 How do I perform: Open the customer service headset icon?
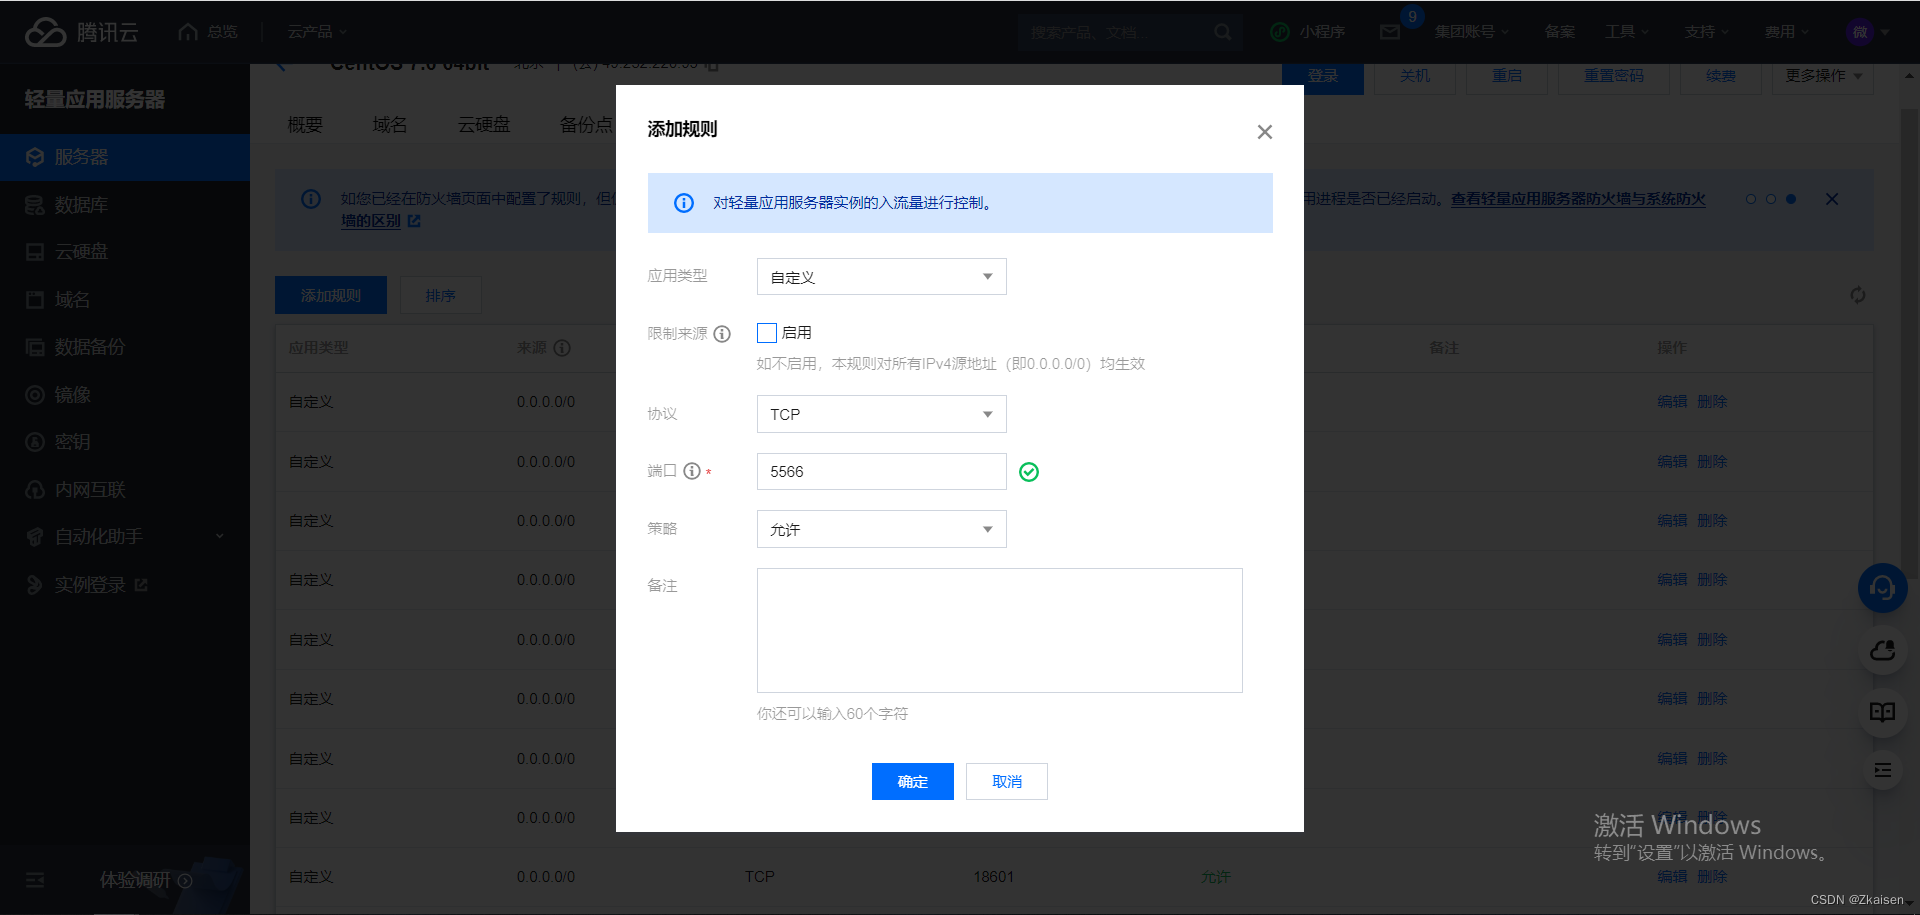tap(1883, 588)
